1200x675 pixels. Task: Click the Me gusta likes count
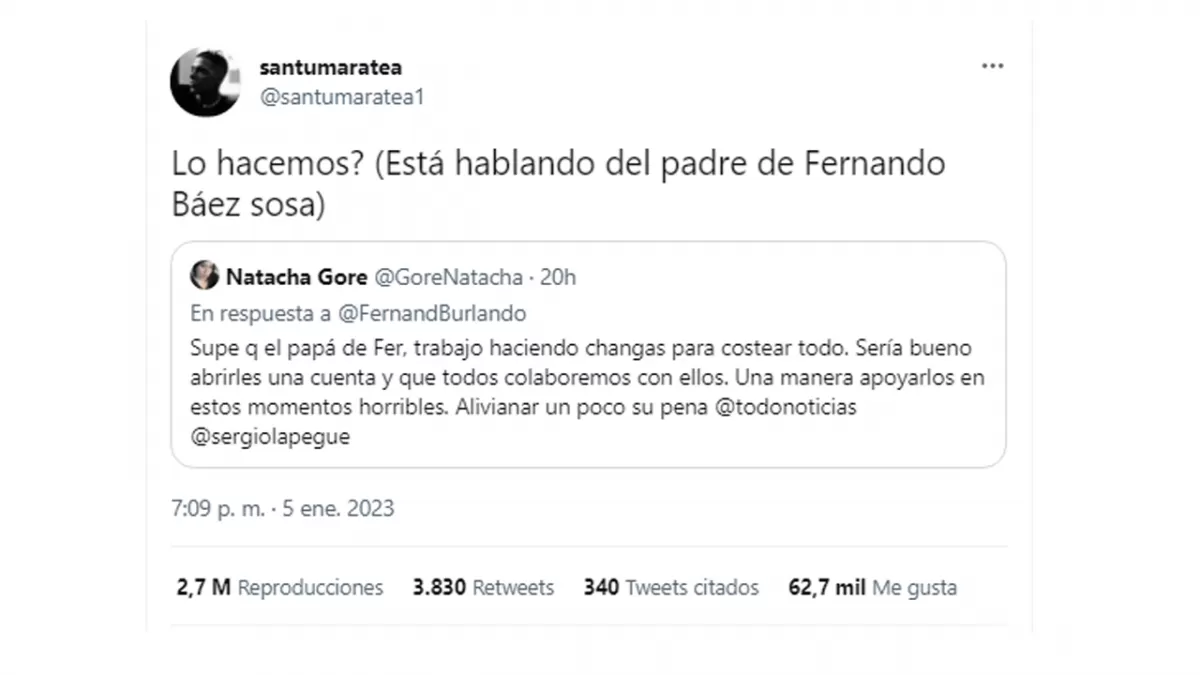pos(873,588)
